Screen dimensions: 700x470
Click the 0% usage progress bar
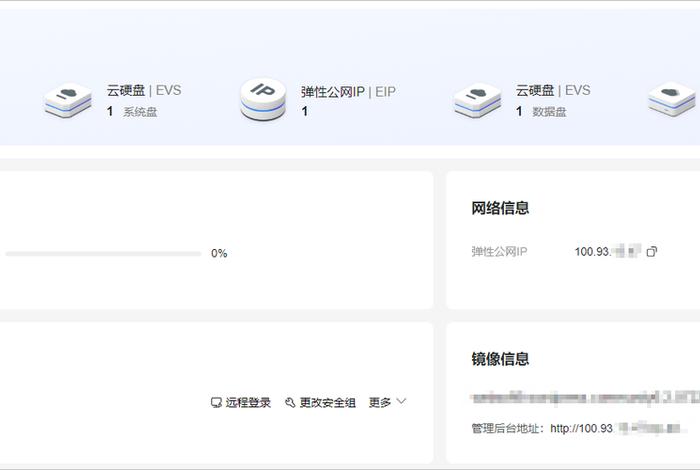pyautogui.click(x=104, y=254)
